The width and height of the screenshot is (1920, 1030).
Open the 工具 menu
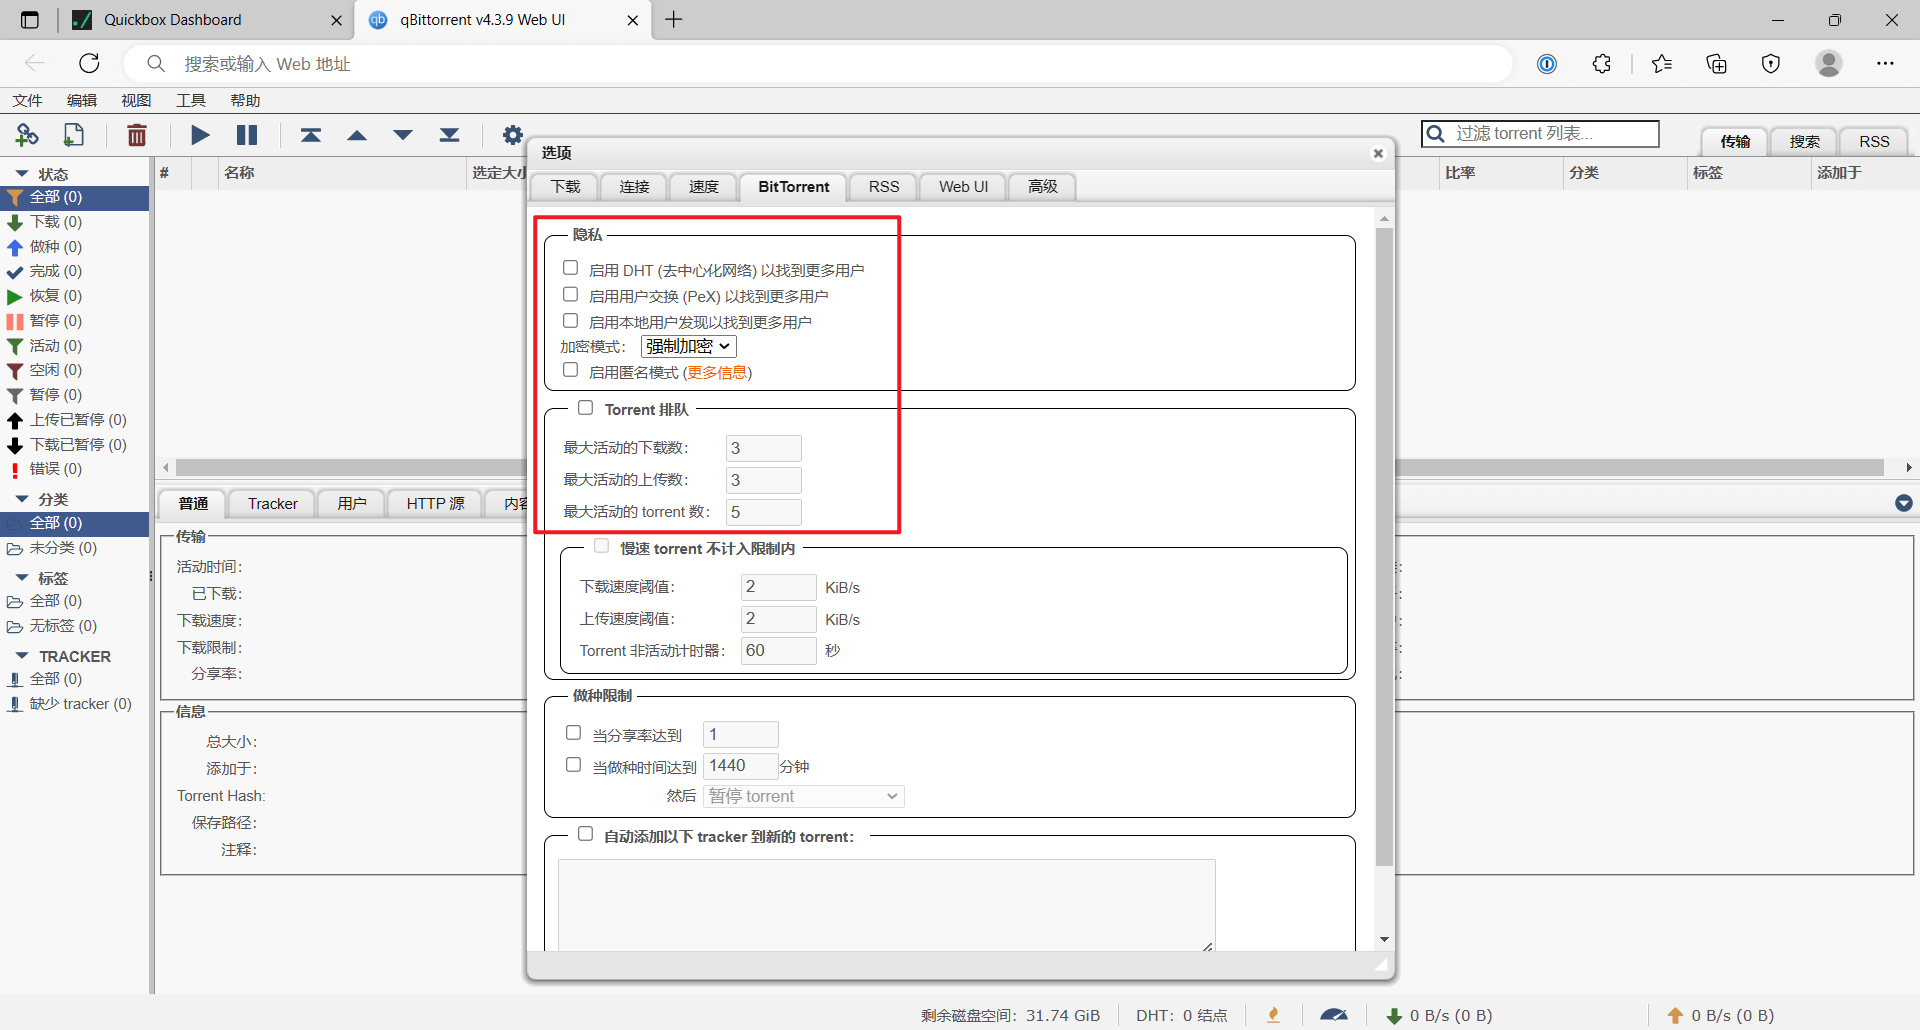click(190, 100)
